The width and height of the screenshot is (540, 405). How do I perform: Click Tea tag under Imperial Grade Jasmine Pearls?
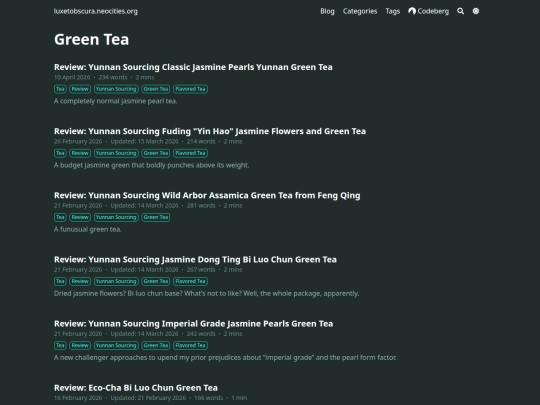[60, 345]
